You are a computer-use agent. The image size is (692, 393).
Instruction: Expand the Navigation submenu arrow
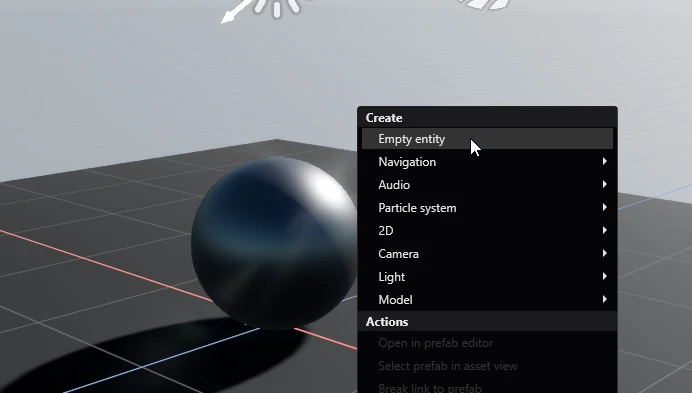tap(605, 162)
